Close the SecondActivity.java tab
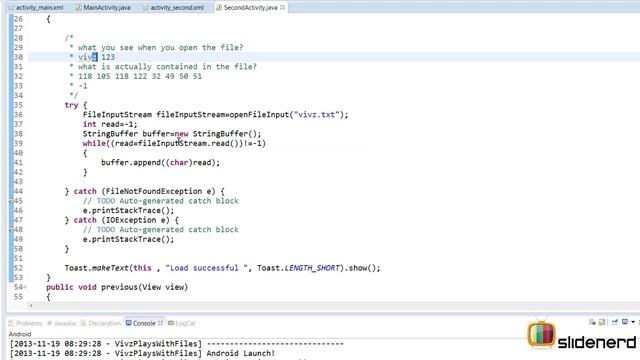 click(x=282, y=7)
